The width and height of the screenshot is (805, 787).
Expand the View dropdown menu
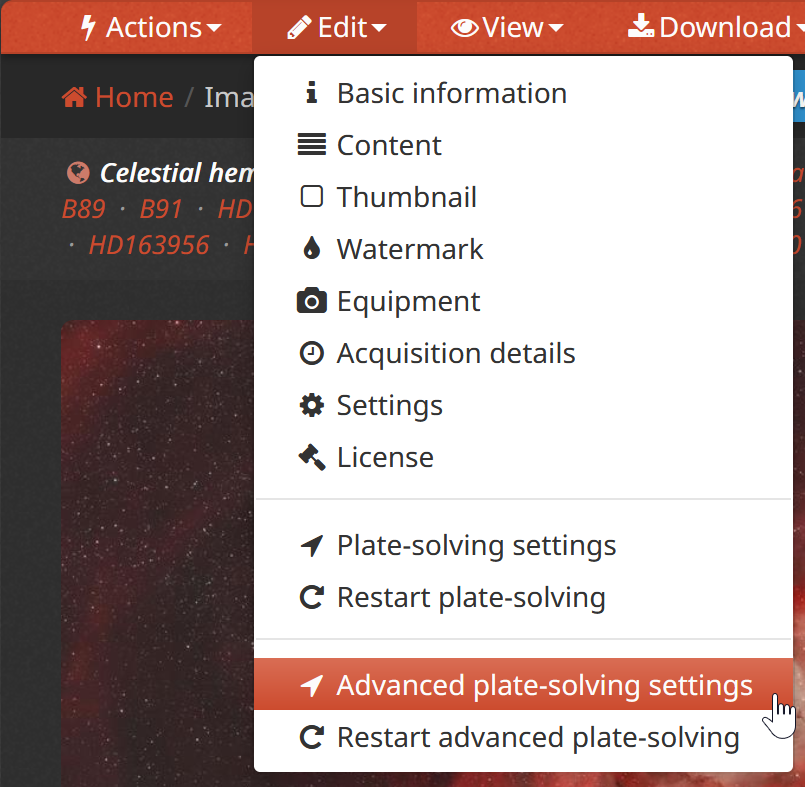(x=507, y=27)
